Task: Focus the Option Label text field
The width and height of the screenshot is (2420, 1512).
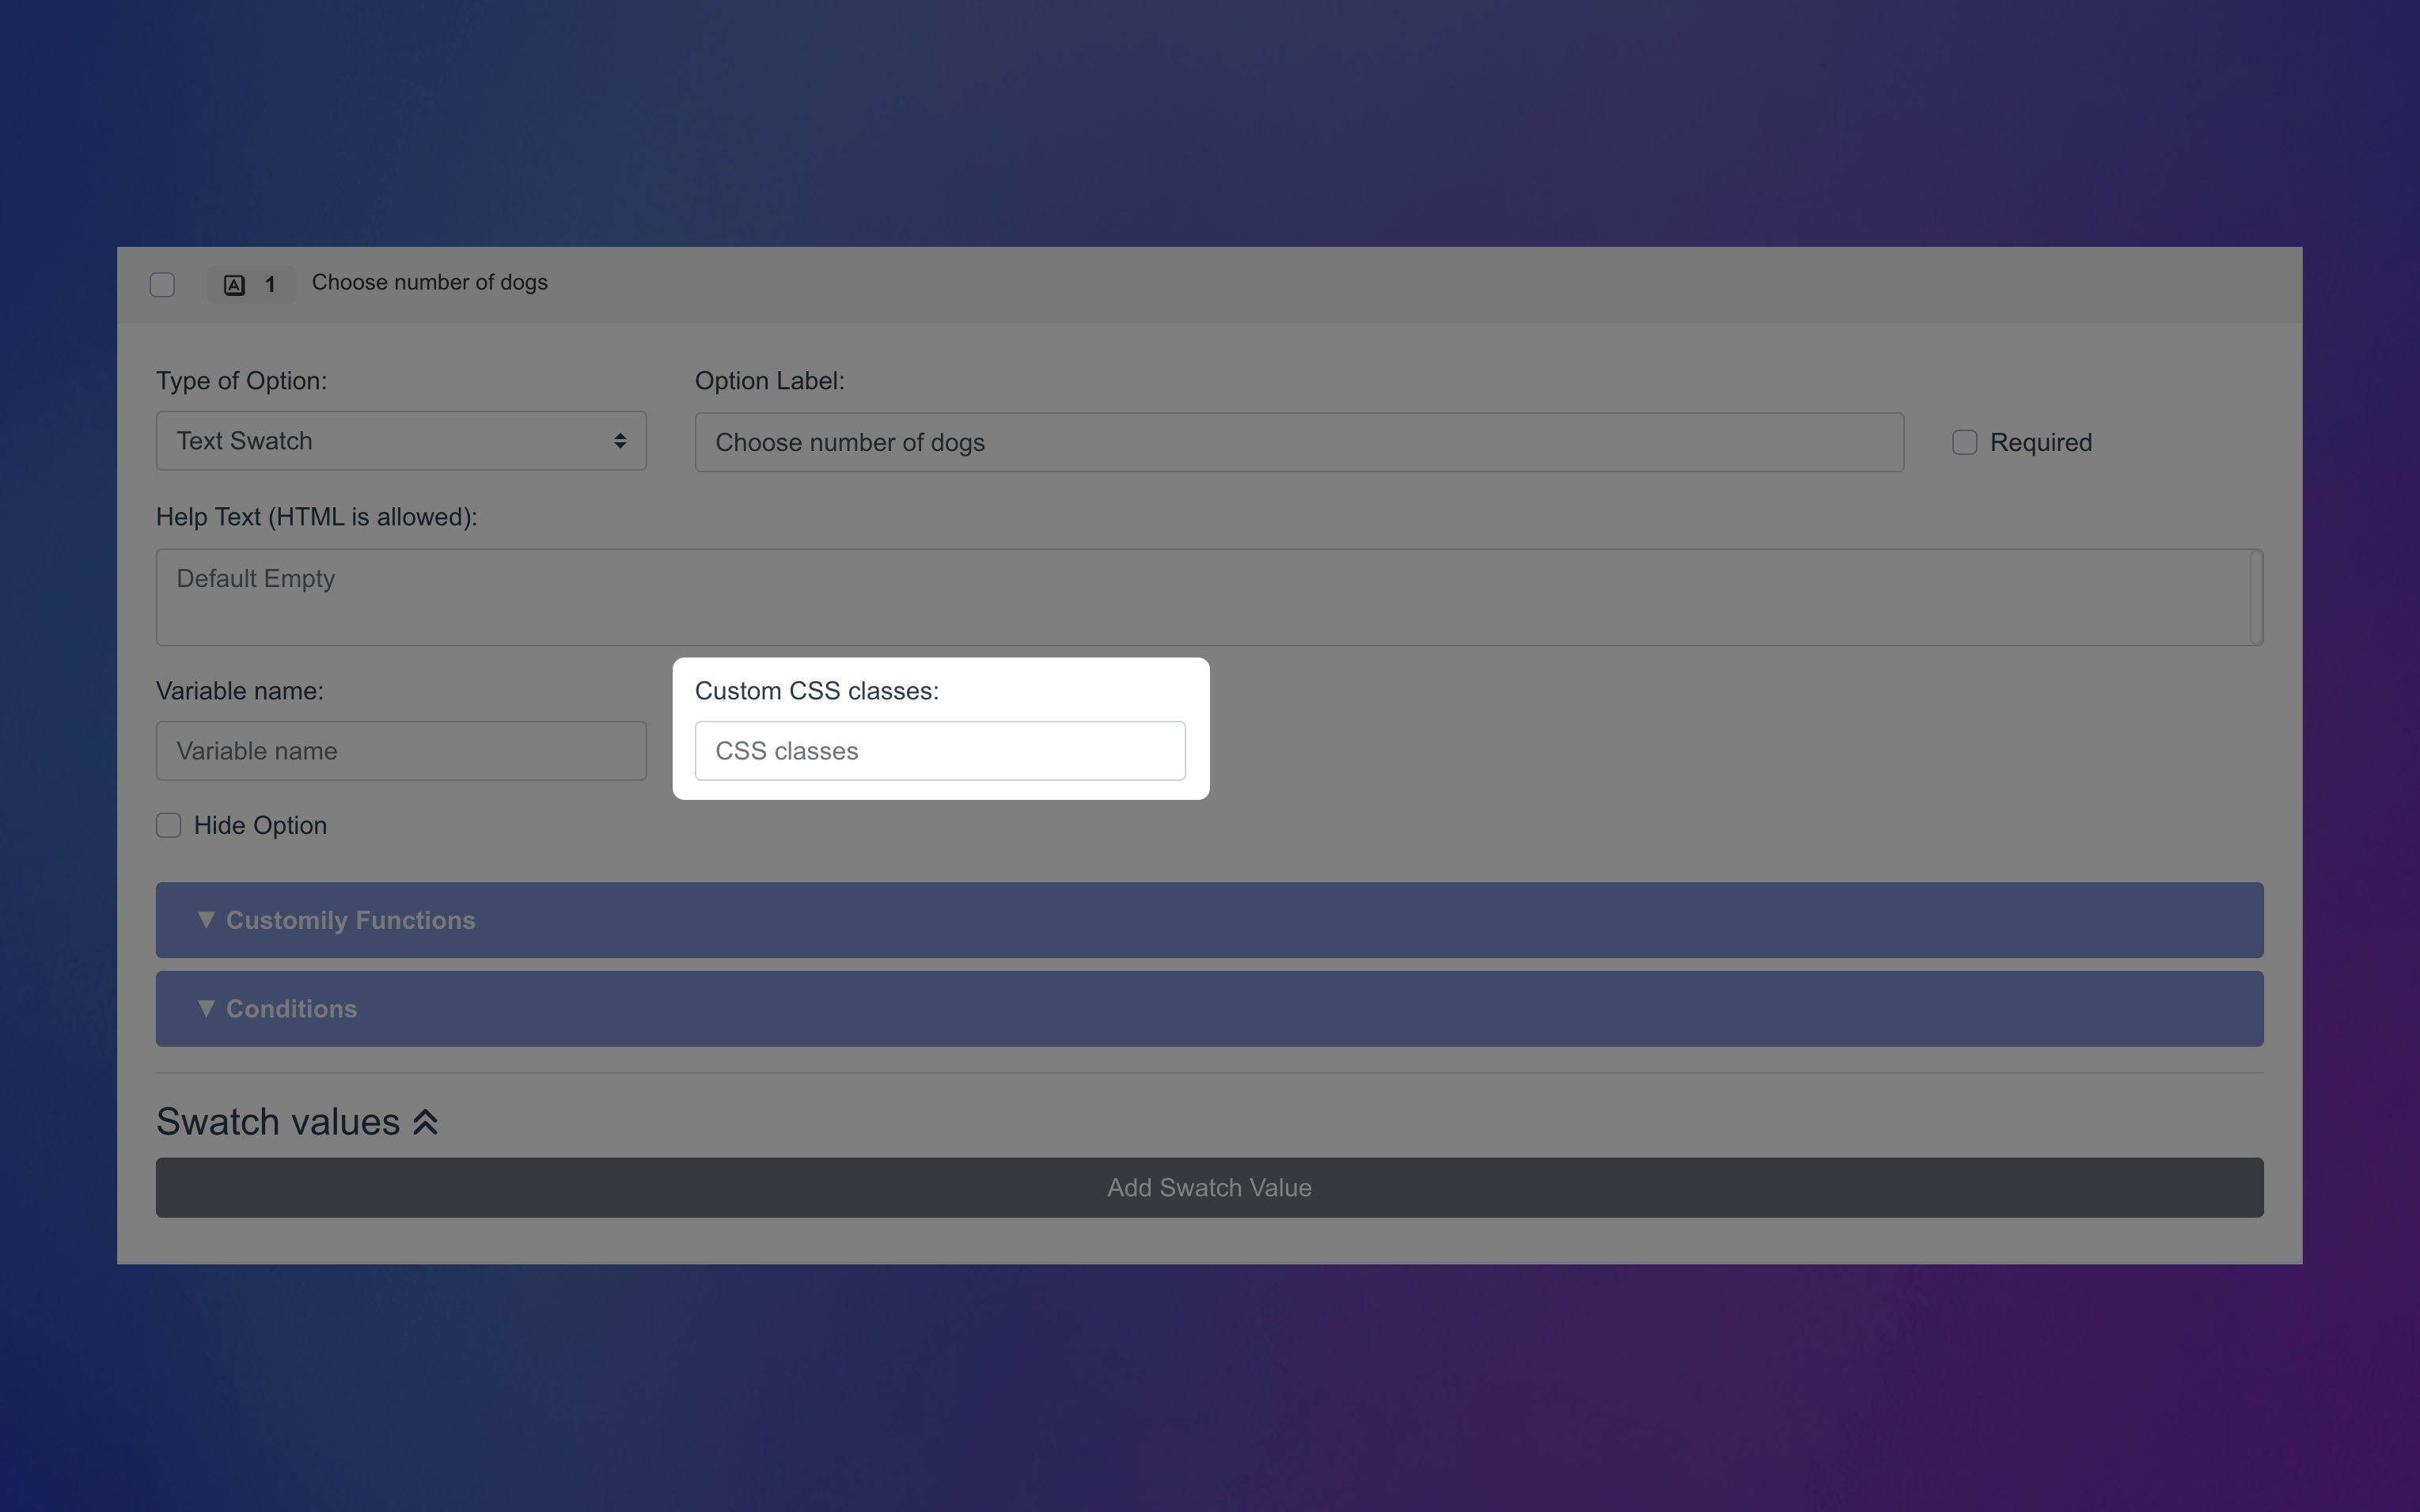Action: [x=1298, y=442]
